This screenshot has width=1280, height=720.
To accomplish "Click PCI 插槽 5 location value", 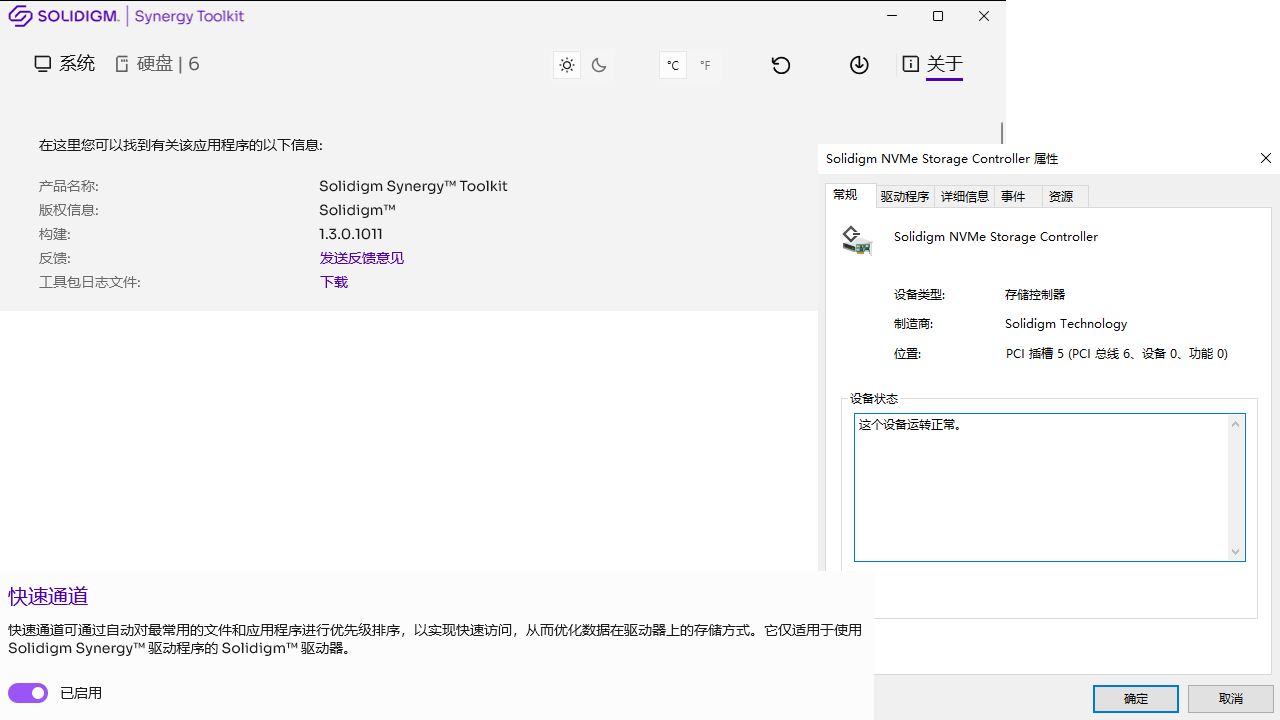I will (1117, 354).
